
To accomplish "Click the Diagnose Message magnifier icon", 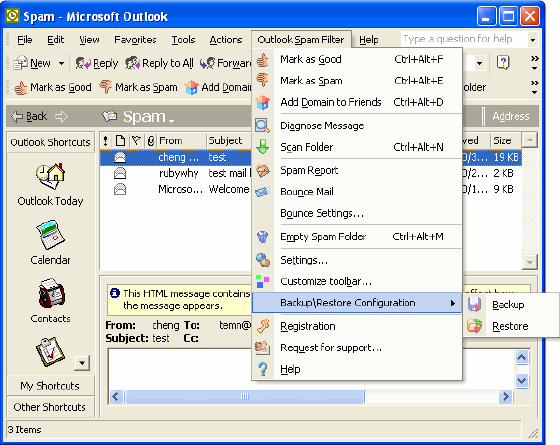I will point(262,126).
